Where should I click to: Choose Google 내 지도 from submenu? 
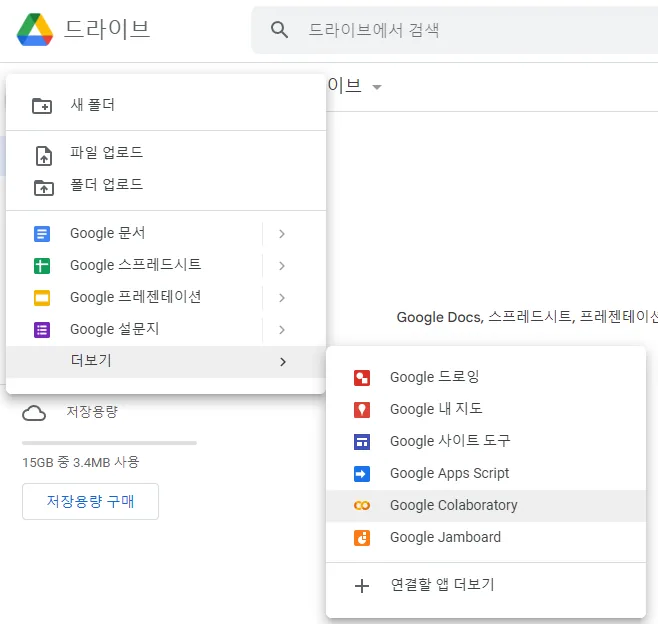tap(486, 409)
